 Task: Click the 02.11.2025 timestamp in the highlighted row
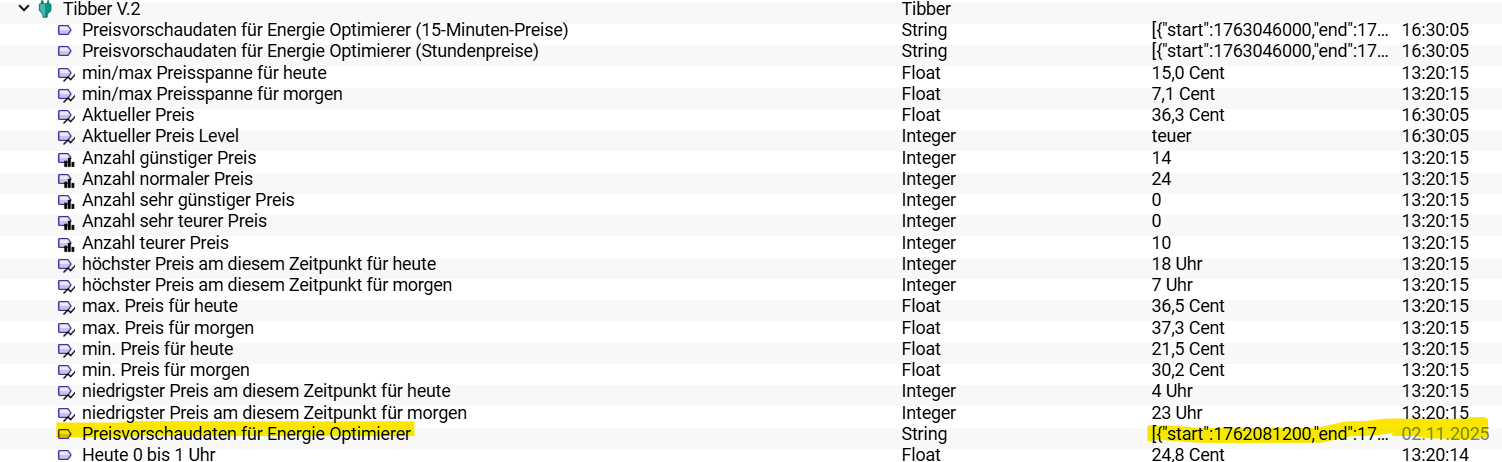tap(1445, 434)
